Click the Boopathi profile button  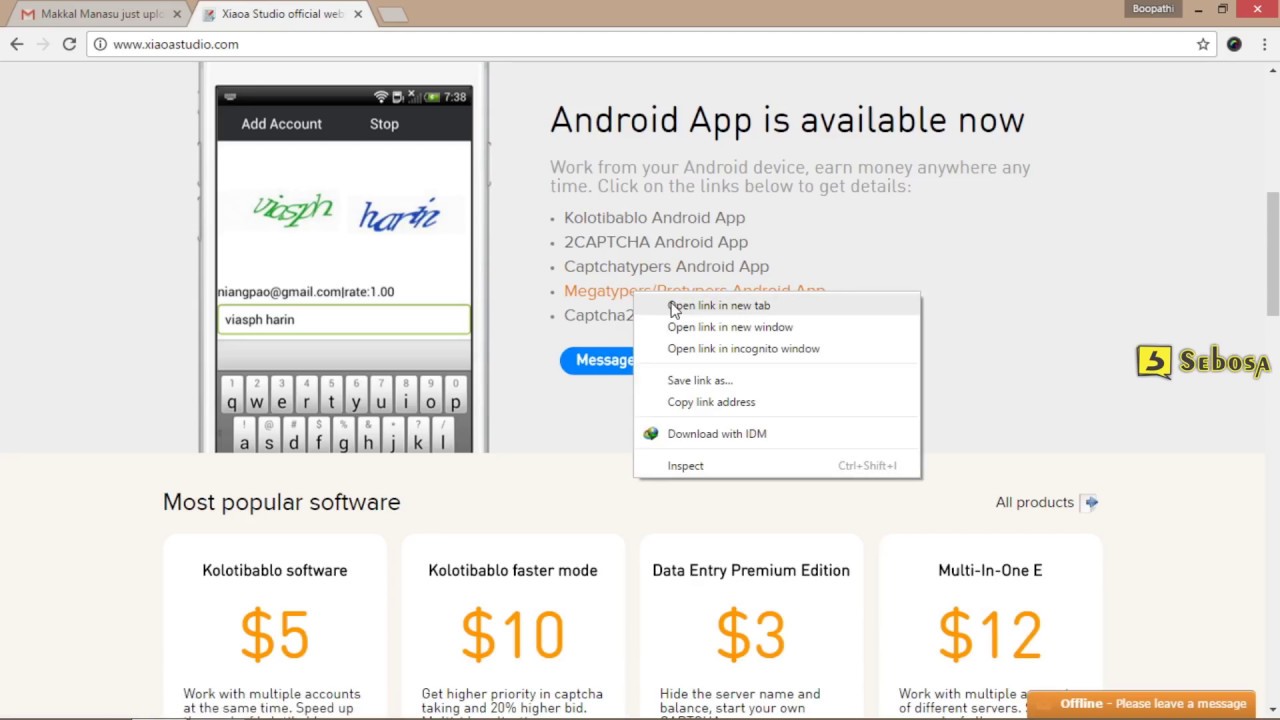(1153, 9)
